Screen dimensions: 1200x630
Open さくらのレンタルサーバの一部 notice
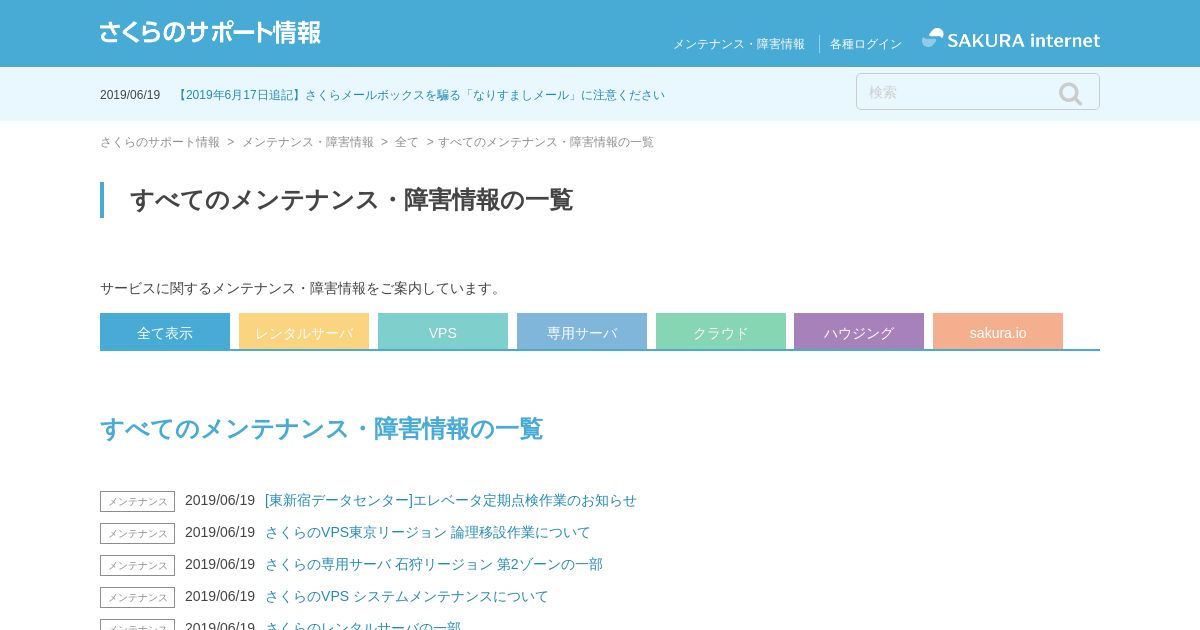pos(363,625)
